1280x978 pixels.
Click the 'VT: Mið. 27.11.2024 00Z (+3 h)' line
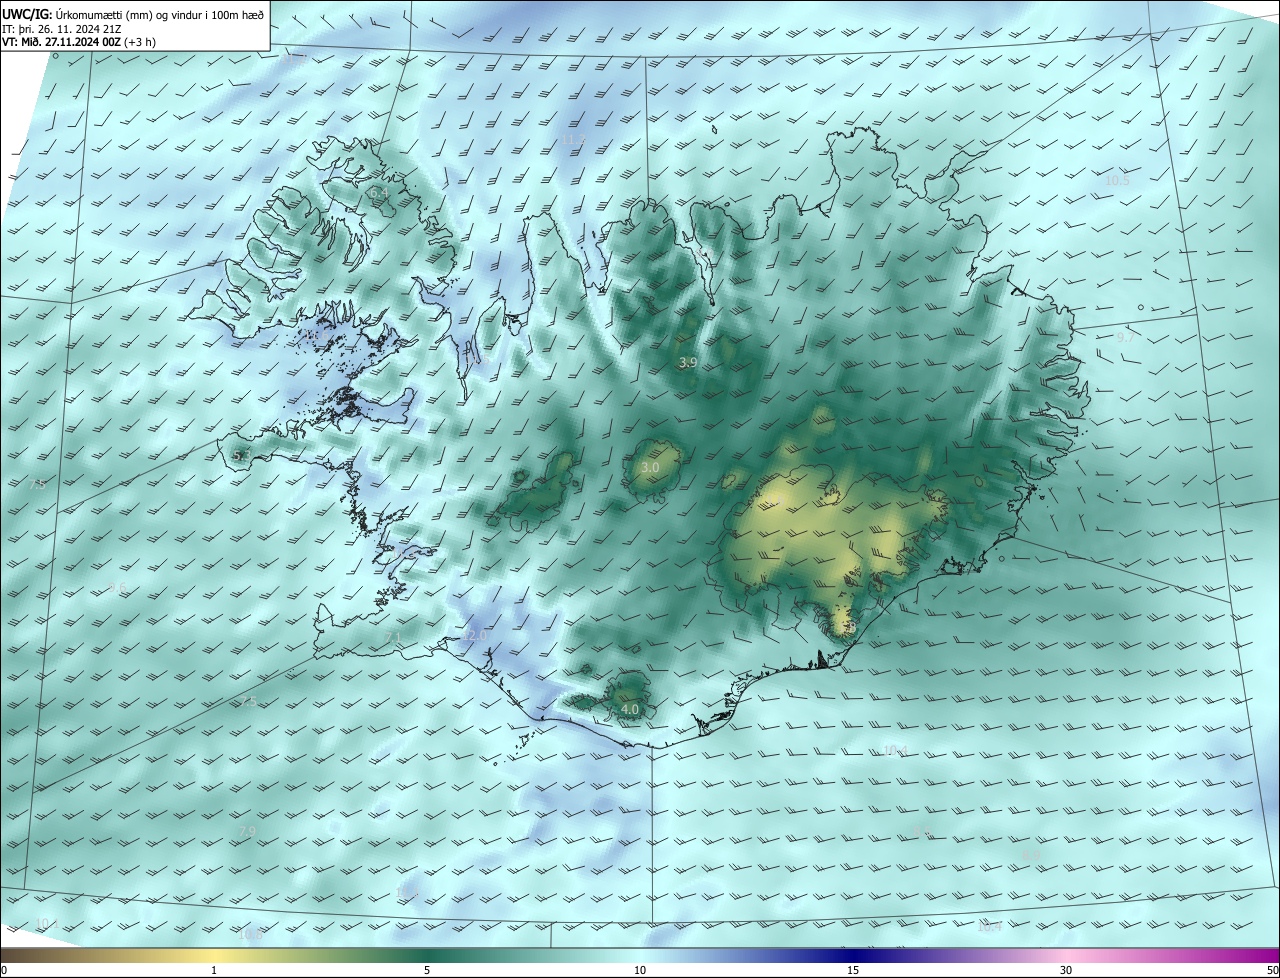[78, 42]
